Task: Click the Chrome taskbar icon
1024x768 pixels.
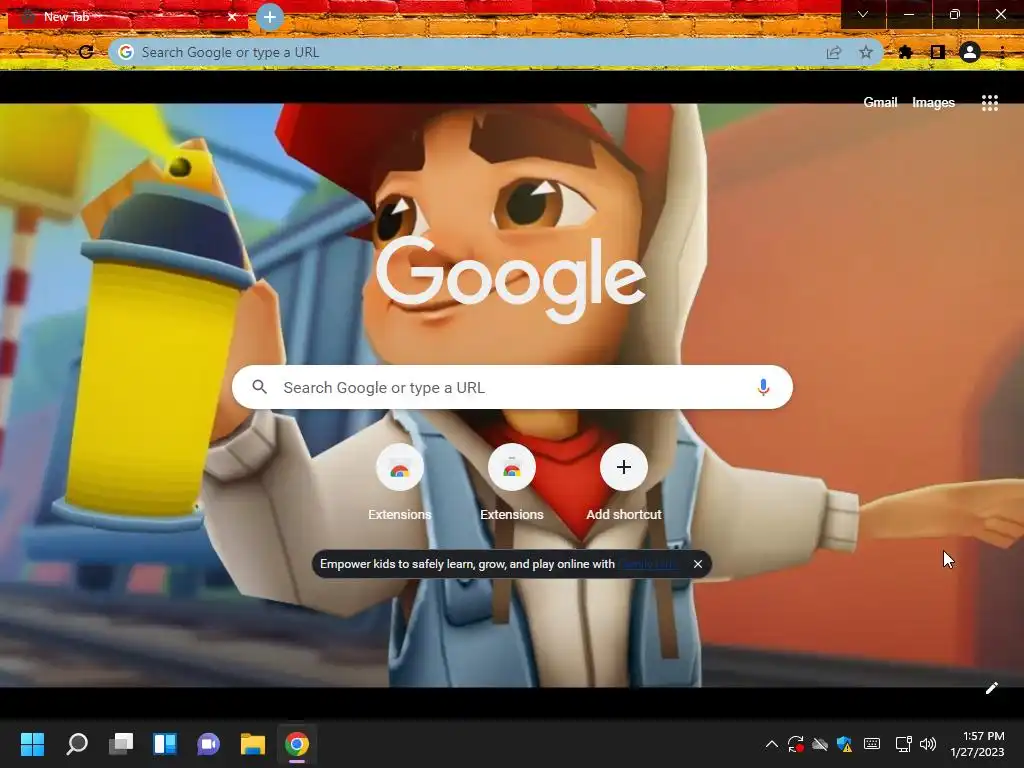Action: click(x=296, y=744)
